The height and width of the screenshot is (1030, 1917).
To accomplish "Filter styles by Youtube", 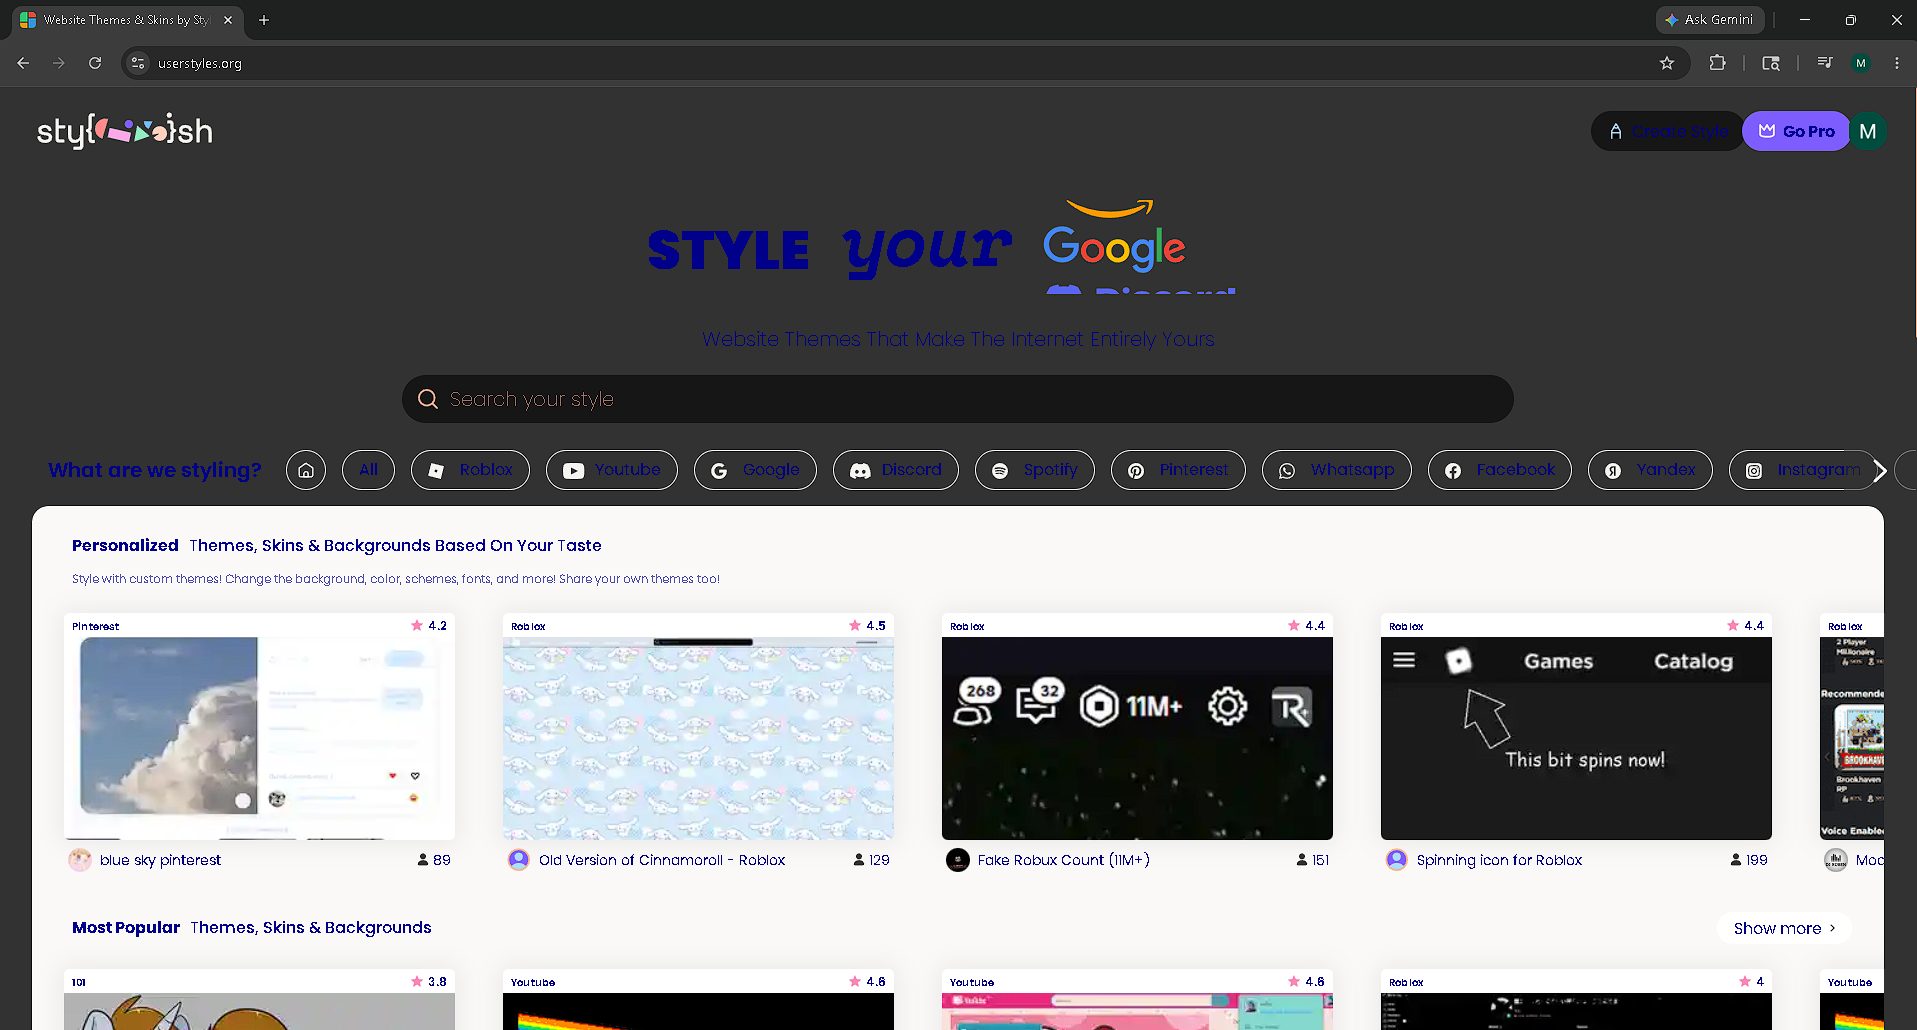I will tap(612, 470).
